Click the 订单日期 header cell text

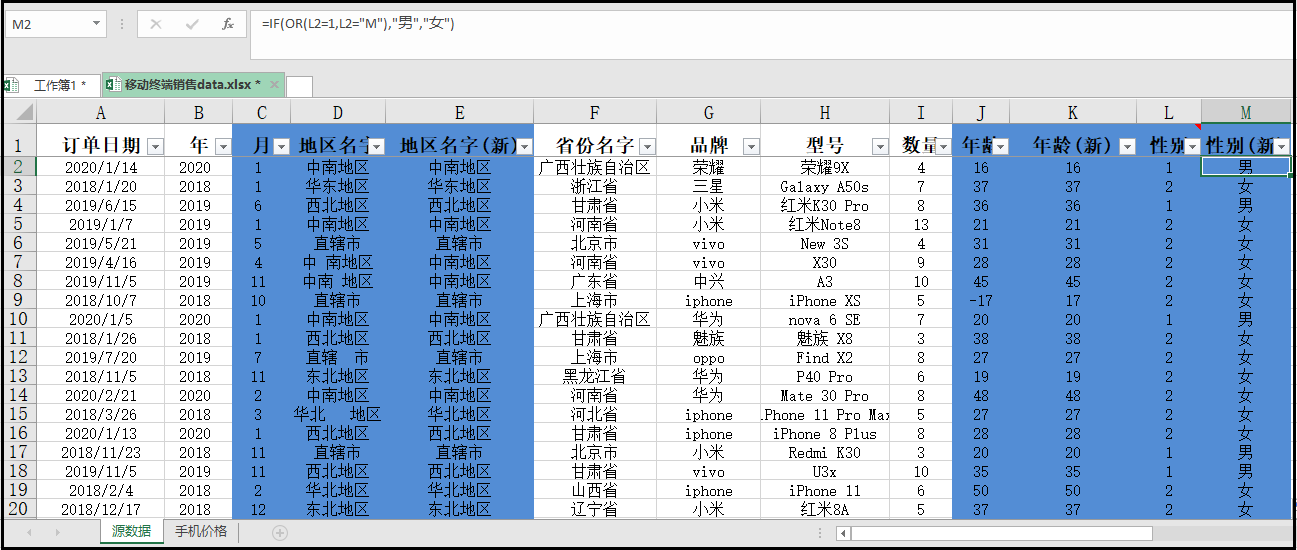101,145
